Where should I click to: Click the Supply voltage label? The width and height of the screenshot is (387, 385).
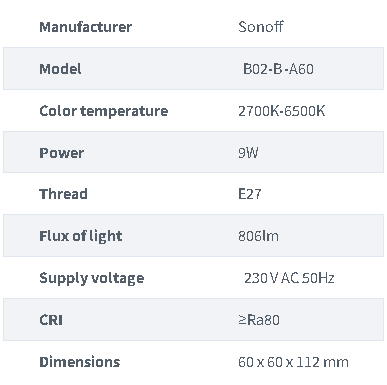pos(92,278)
